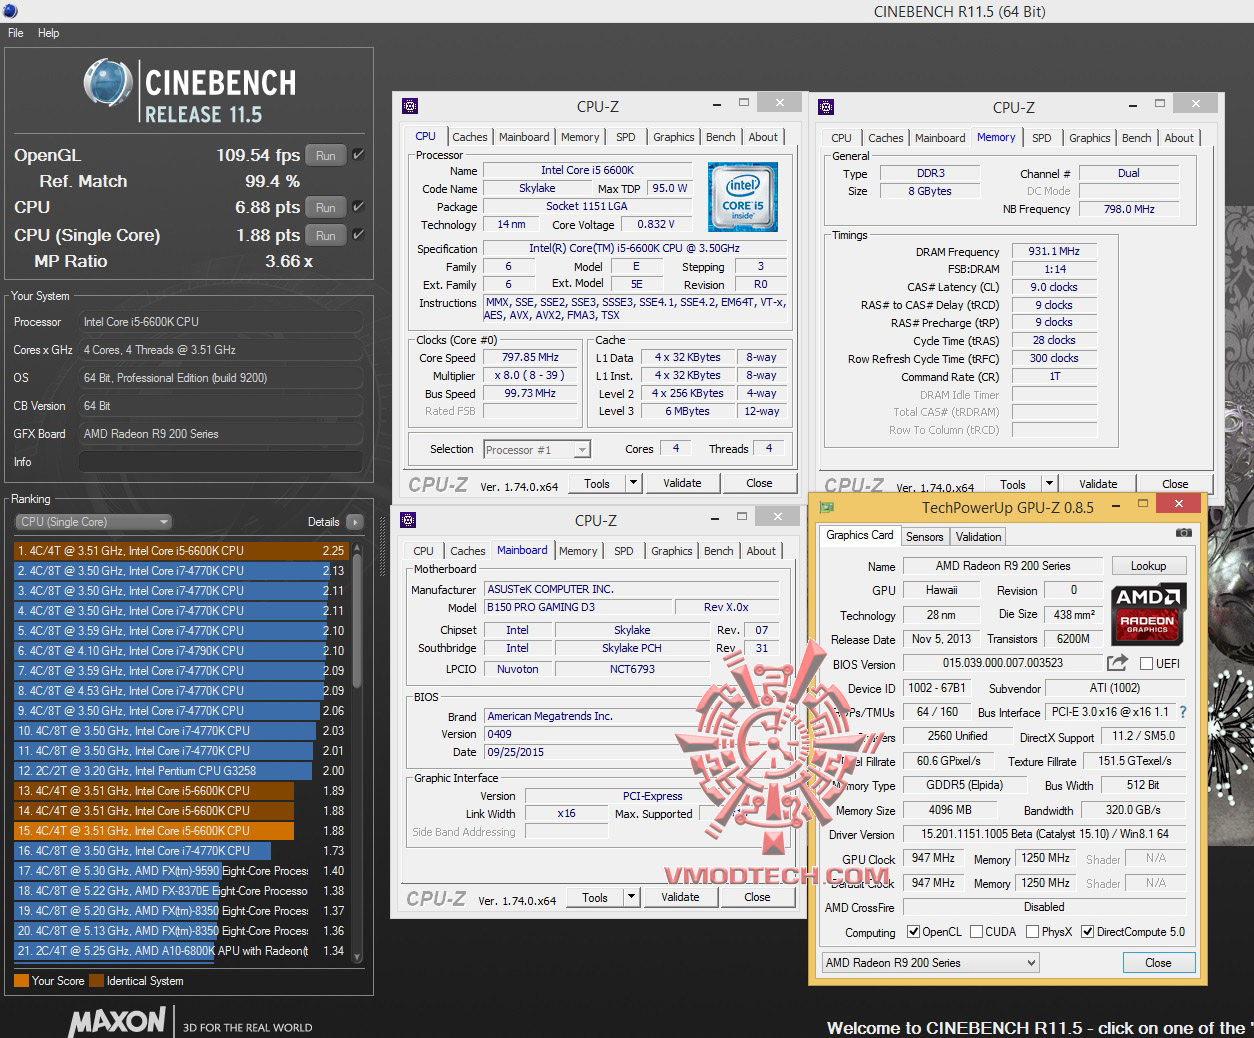
Task: Run the OpenGL benchmark
Action: (x=326, y=155)
